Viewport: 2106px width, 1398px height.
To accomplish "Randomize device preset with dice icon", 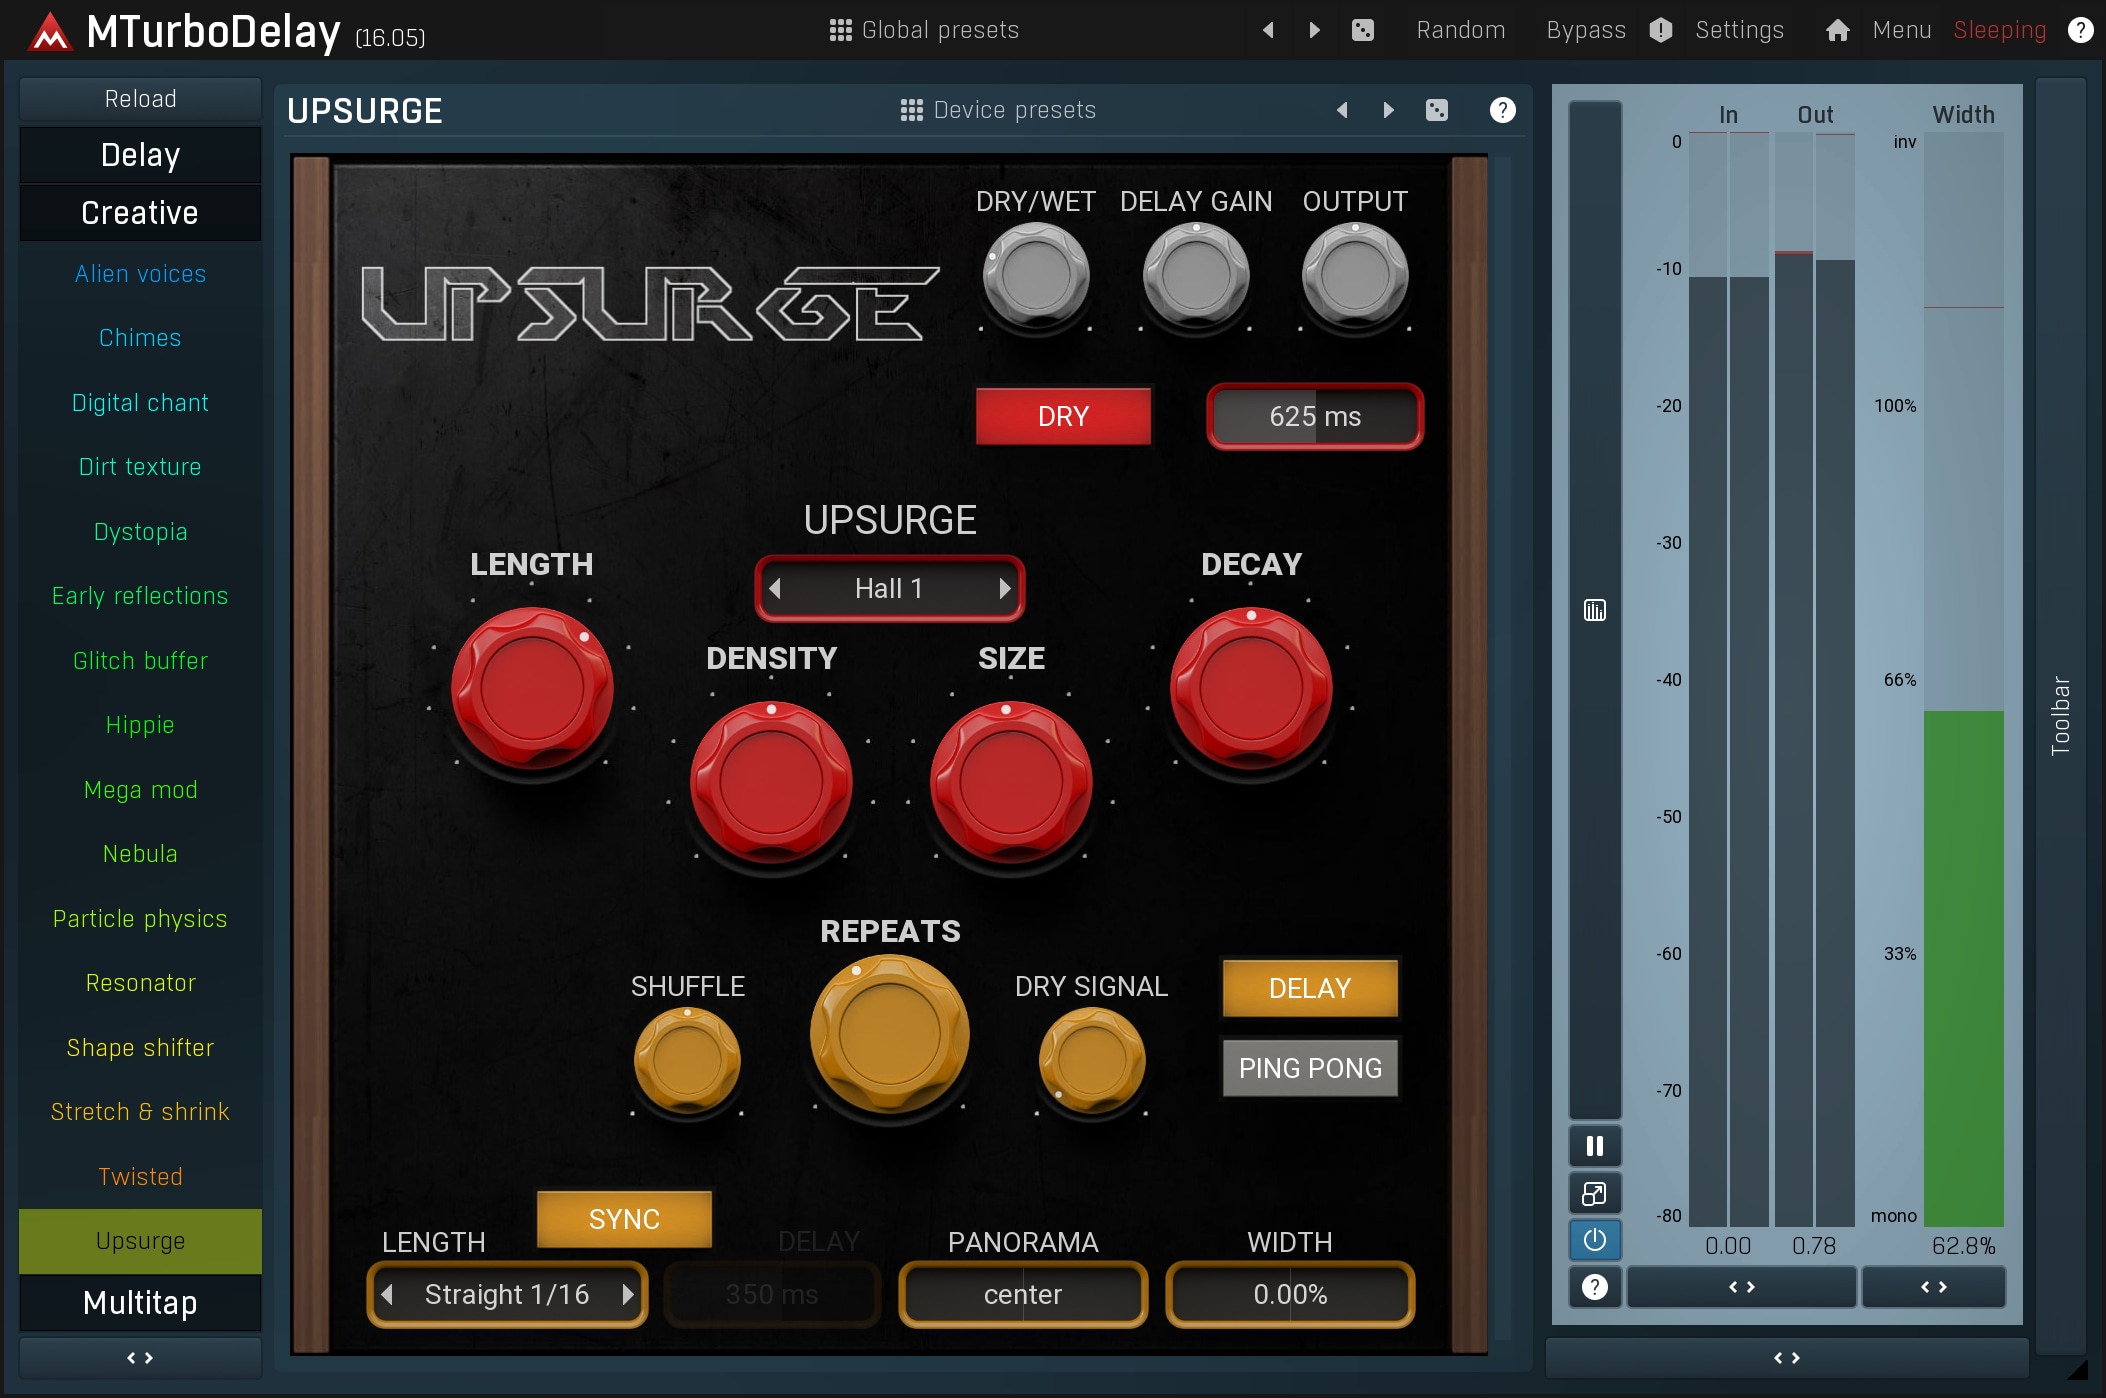I will (x=1437, y=110).
